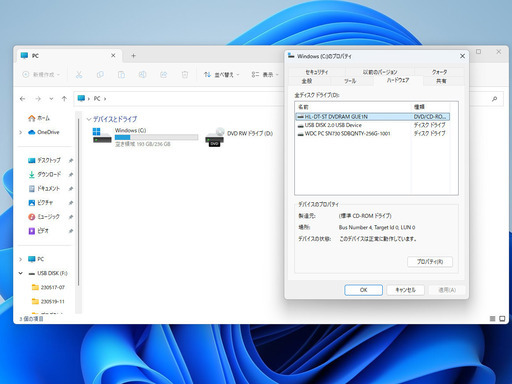The width and height of the screenshot is (512, 384).
Task: Click the プロパティ(R) button
Action: [x=430, y=262]
